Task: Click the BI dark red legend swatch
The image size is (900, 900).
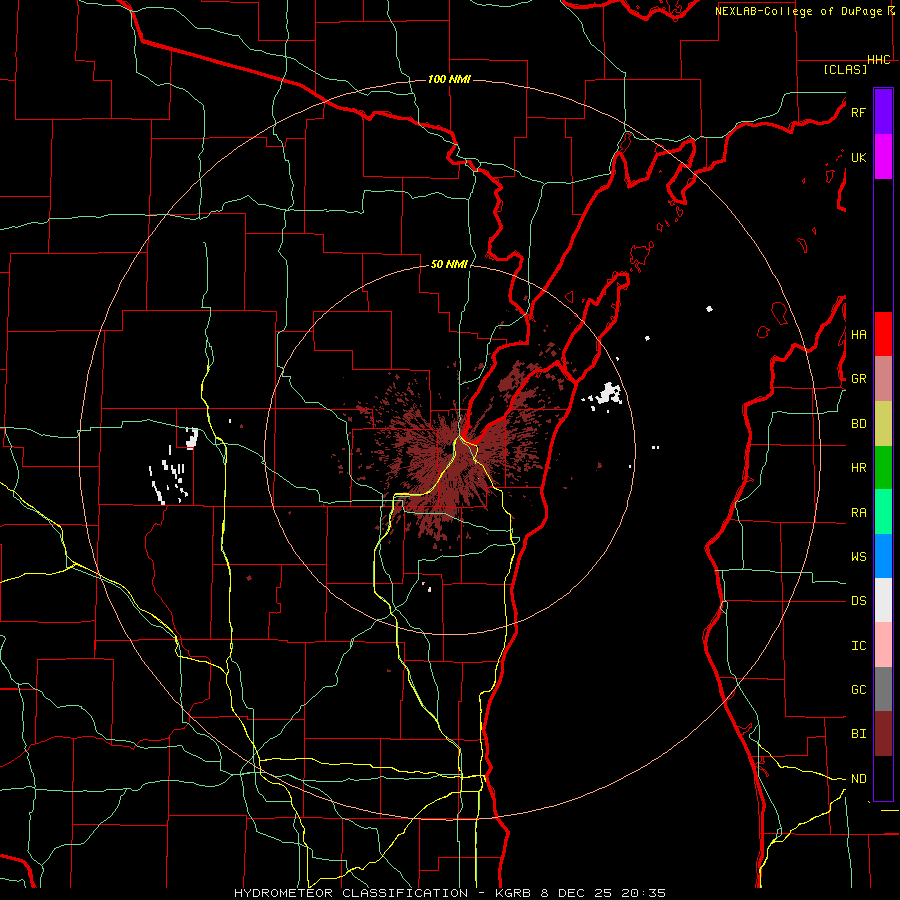Action: point(883,734)
